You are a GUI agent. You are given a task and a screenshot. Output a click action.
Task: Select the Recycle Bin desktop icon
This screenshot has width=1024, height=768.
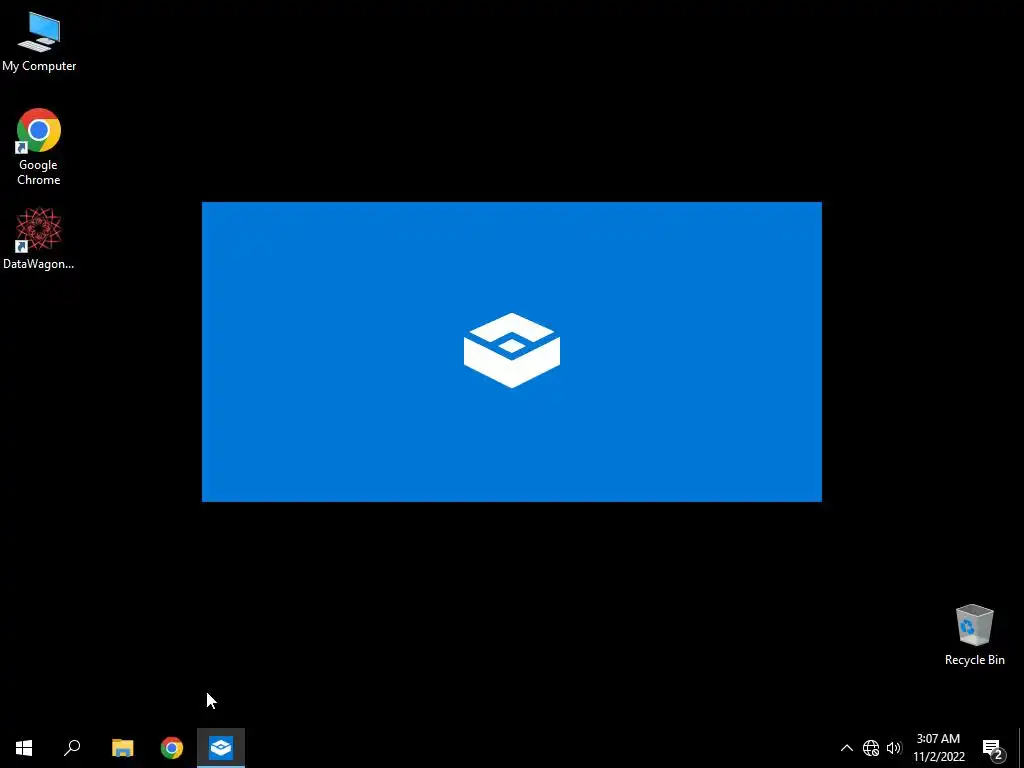coord(974,635)
